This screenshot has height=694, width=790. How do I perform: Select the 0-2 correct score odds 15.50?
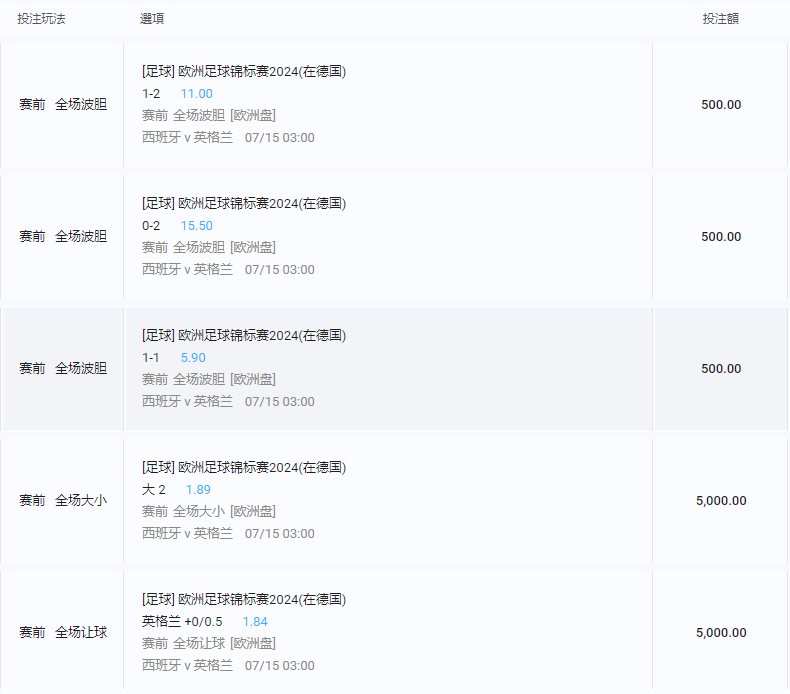click(x=196, y=226)
